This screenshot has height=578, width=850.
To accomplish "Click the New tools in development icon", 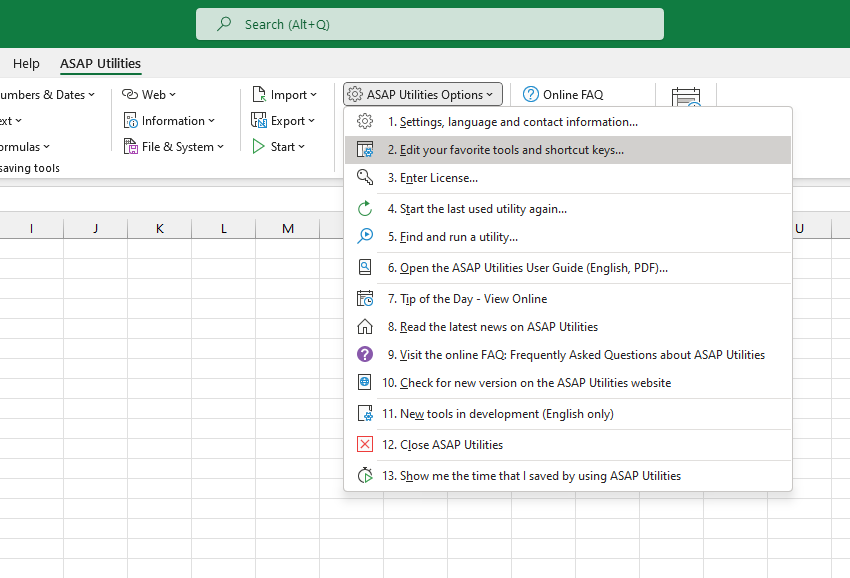I will point(365,413).
